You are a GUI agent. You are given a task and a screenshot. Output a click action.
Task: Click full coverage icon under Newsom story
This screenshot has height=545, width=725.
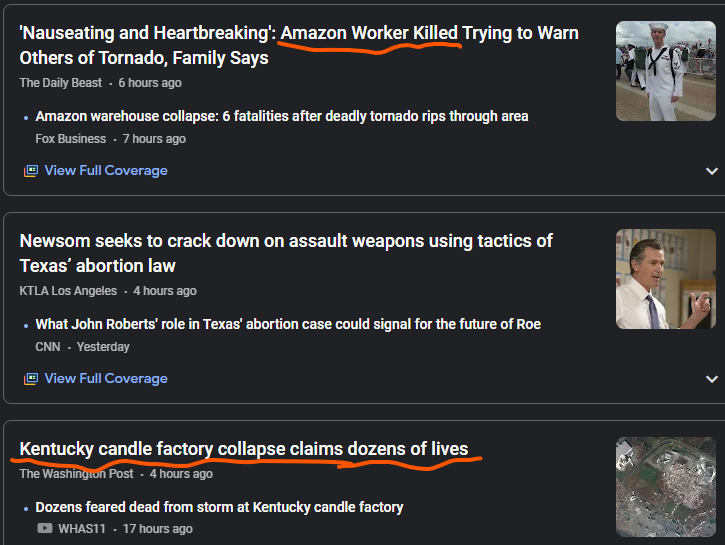[x=31, y=379]
